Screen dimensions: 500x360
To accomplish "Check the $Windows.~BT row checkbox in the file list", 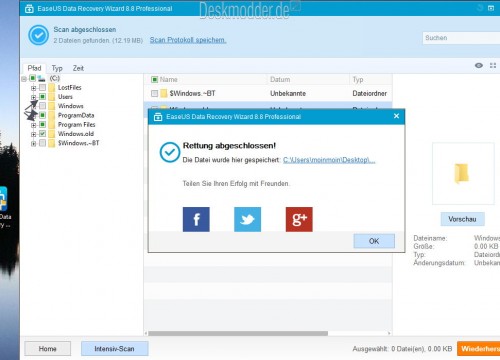I will [154, 93].
